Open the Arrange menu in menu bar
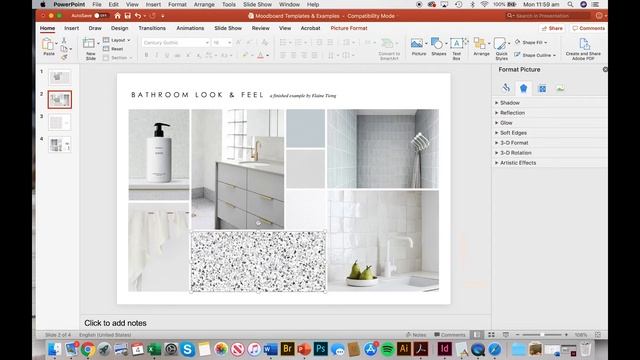640x360 pixels. coord(204,4)
